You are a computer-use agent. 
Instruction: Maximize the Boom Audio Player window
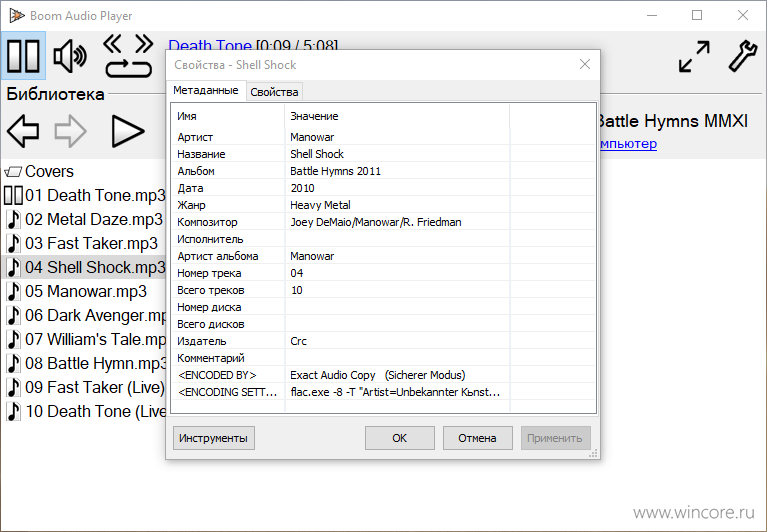(697, 15)
